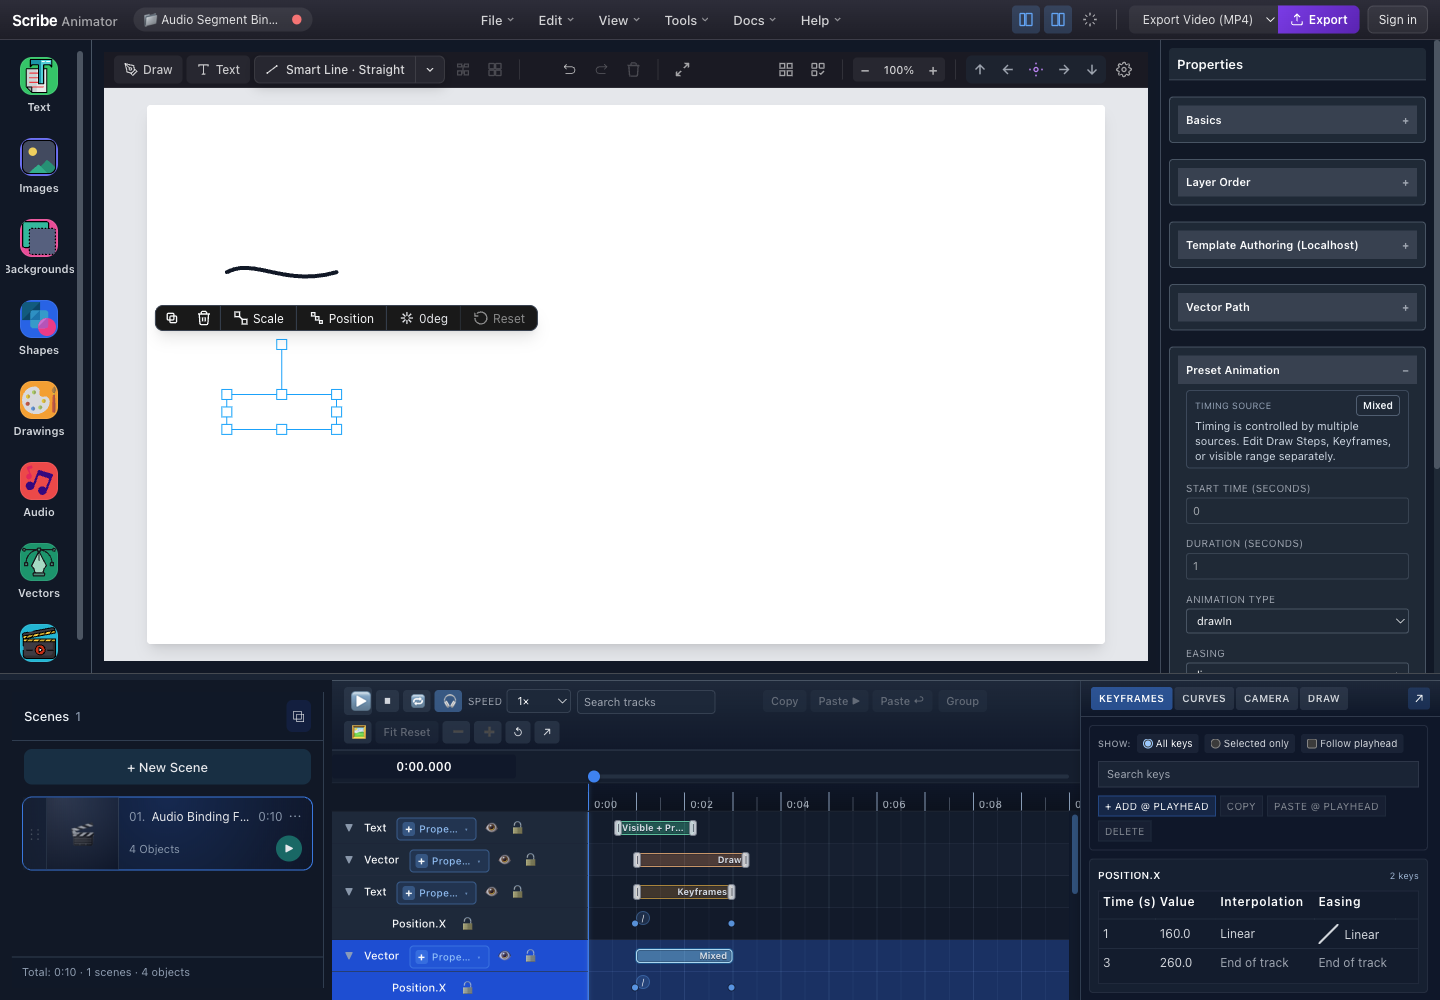
Task: Click Add @ Playhead button
Action: [1156, 806]
